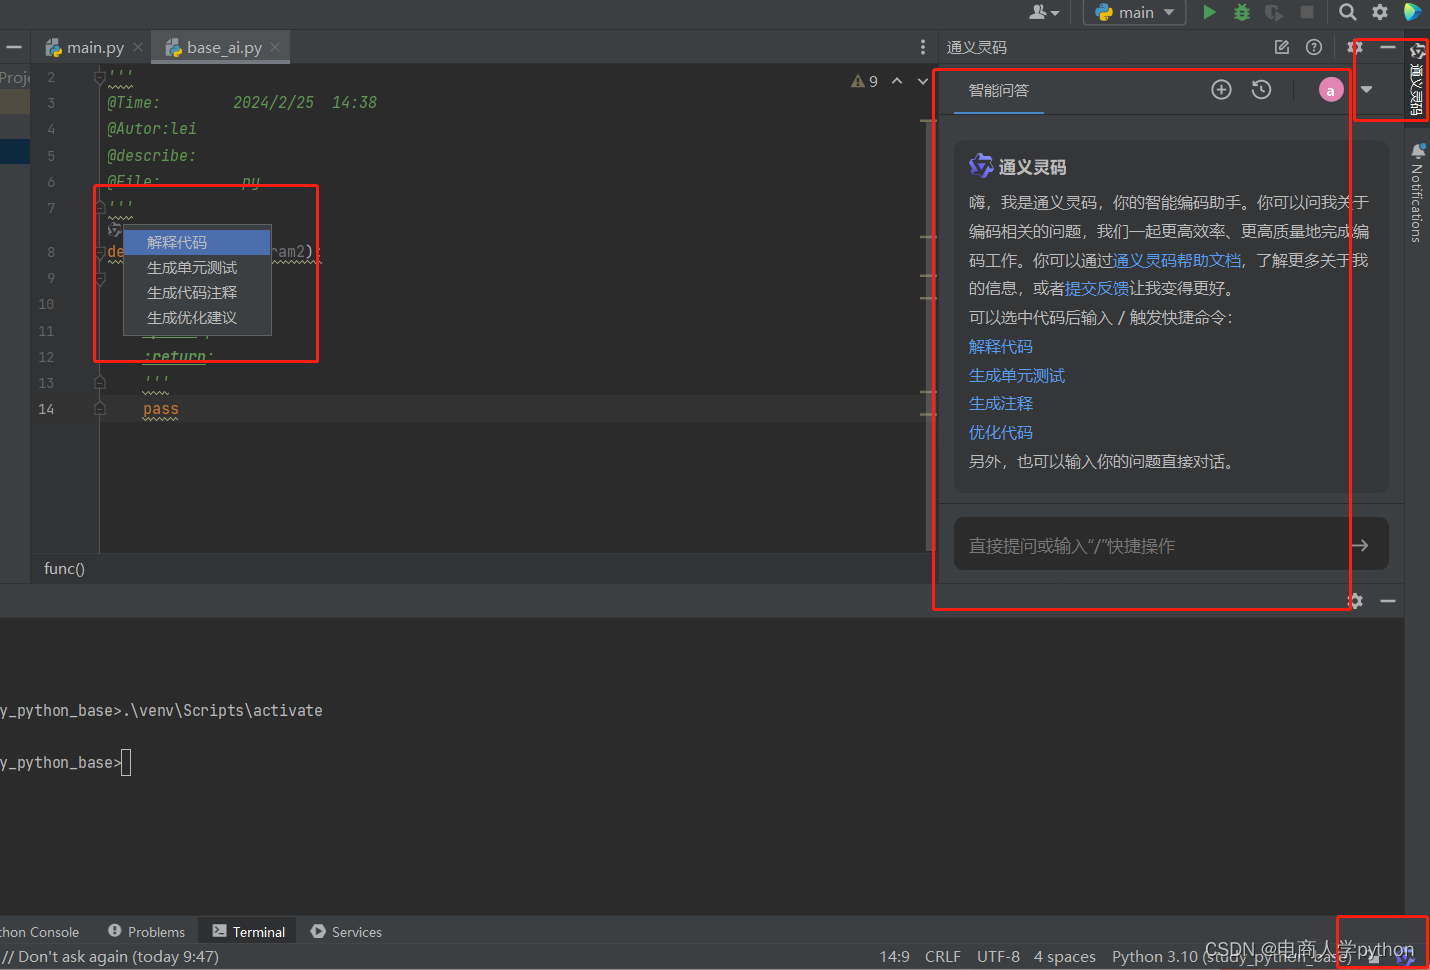The image size is (1430, 970).
Task: Click the func() breadcrumb
Action: [64, 568]
